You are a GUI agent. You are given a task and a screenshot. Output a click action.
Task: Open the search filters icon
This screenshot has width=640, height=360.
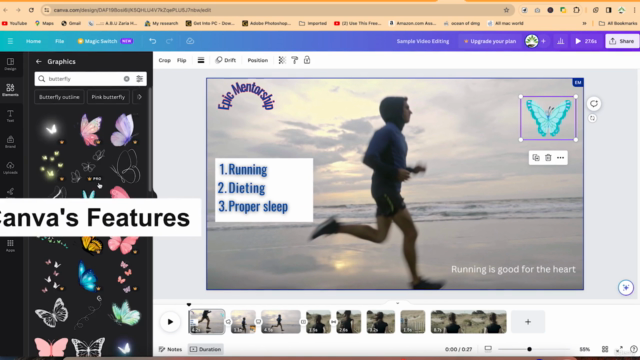pos(140,79)
